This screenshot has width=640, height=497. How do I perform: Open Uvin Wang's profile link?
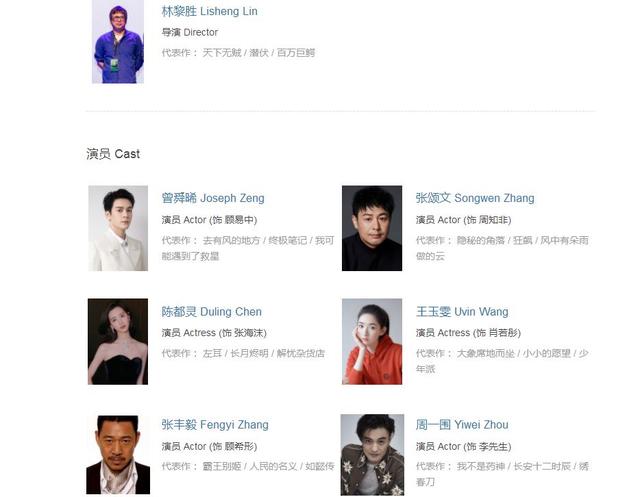click(462, 311)
